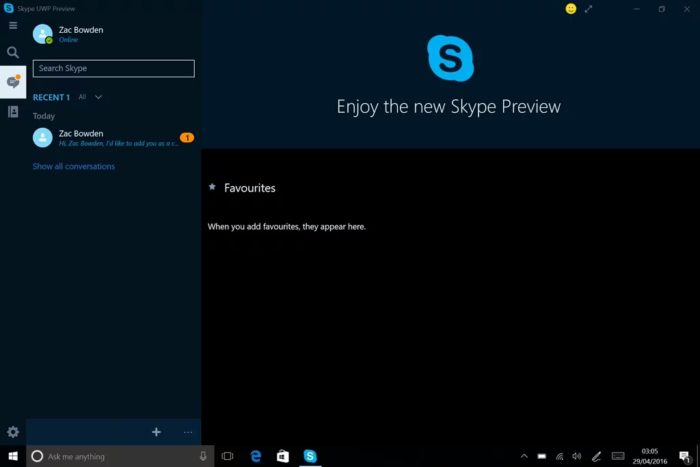The width and height of the screenshot is (700, 467).
Task: Click the Cortana Ask me anything box
Action: pyautogui.click(x=120, y=456)
